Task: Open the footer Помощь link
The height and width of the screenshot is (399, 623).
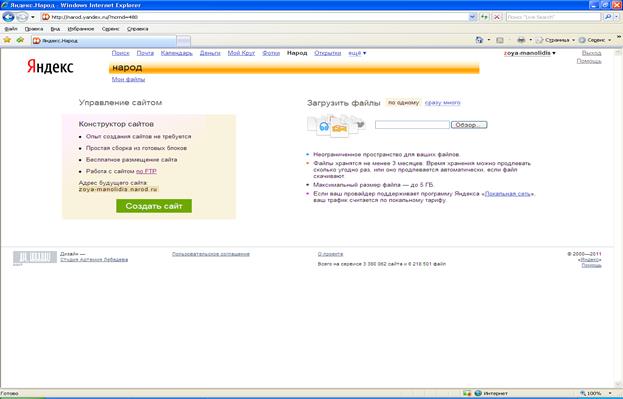Action: pos(591,265)
